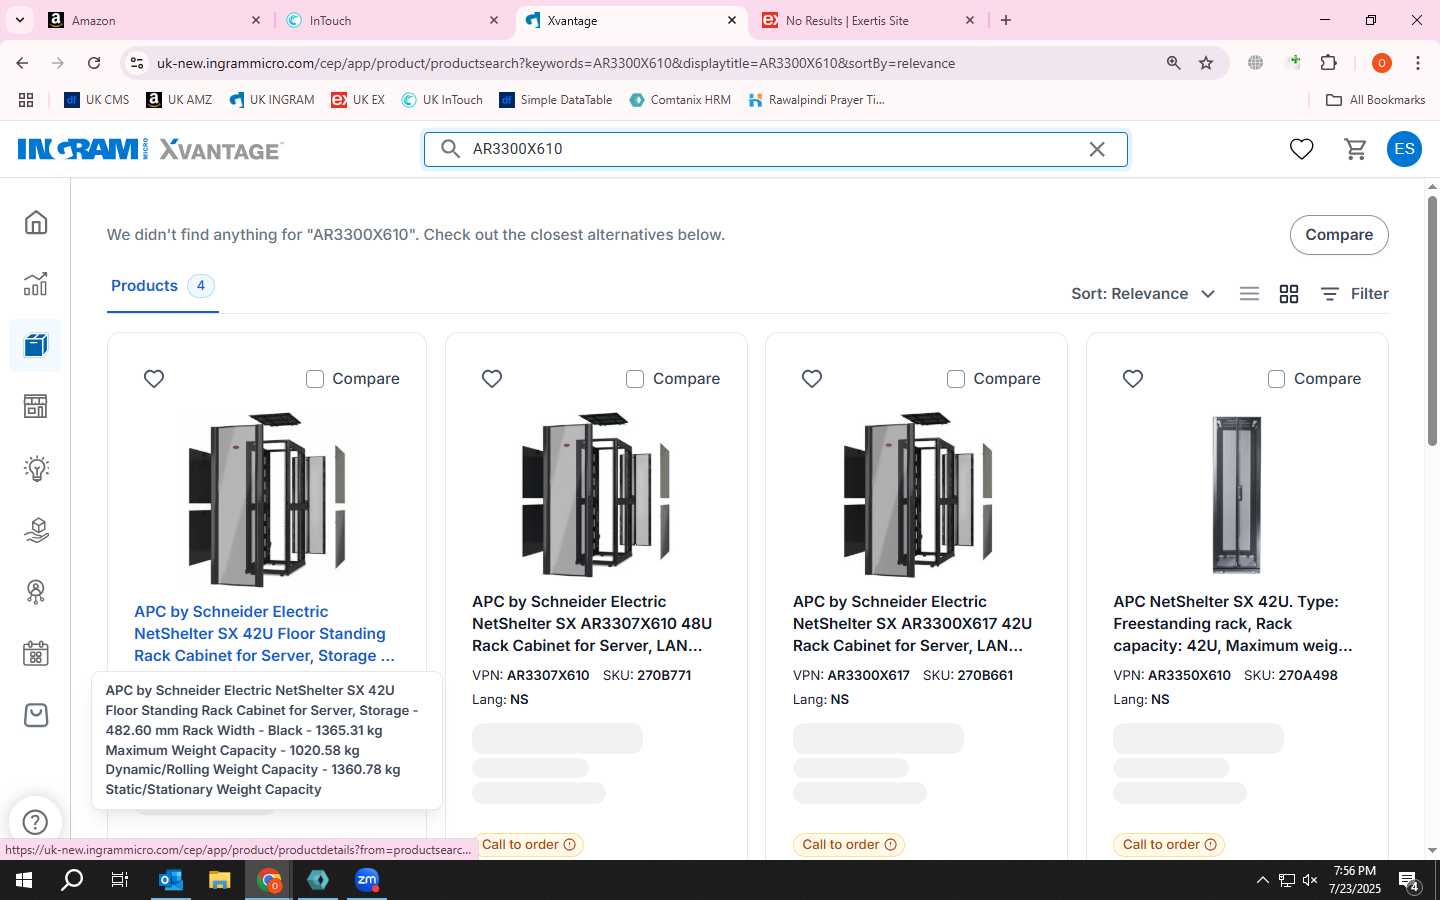Open the analytics chart sidebar icon

pyautogui.click(x=36, y=284)
